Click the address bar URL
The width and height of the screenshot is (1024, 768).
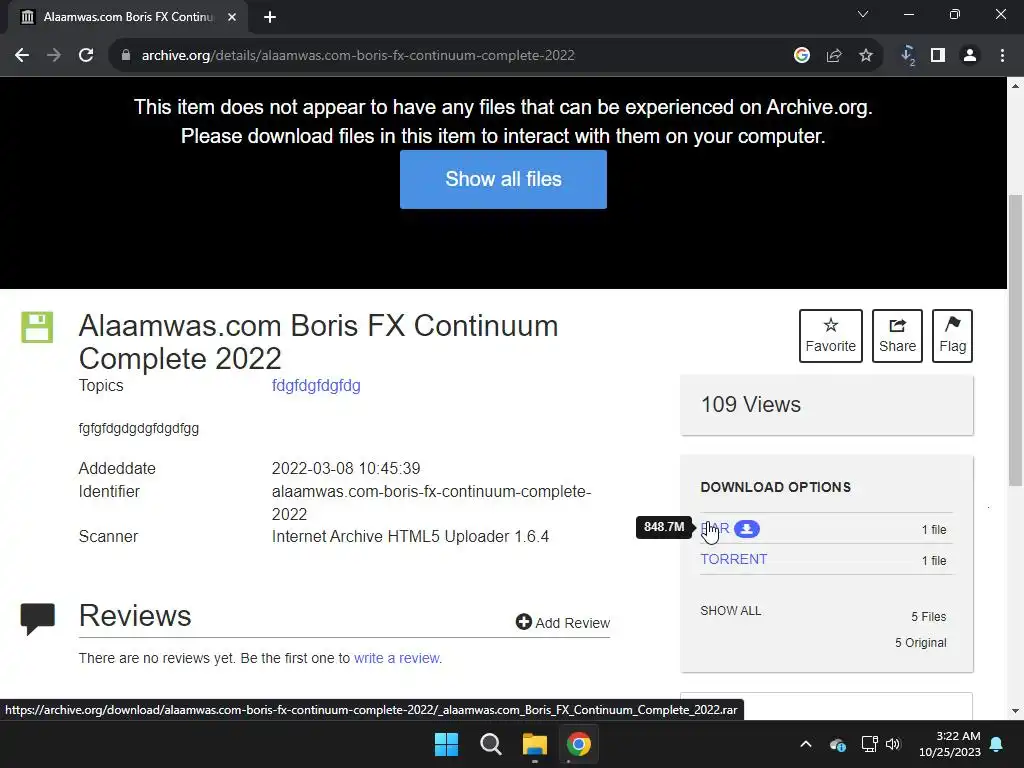click(x=358, y=56)
